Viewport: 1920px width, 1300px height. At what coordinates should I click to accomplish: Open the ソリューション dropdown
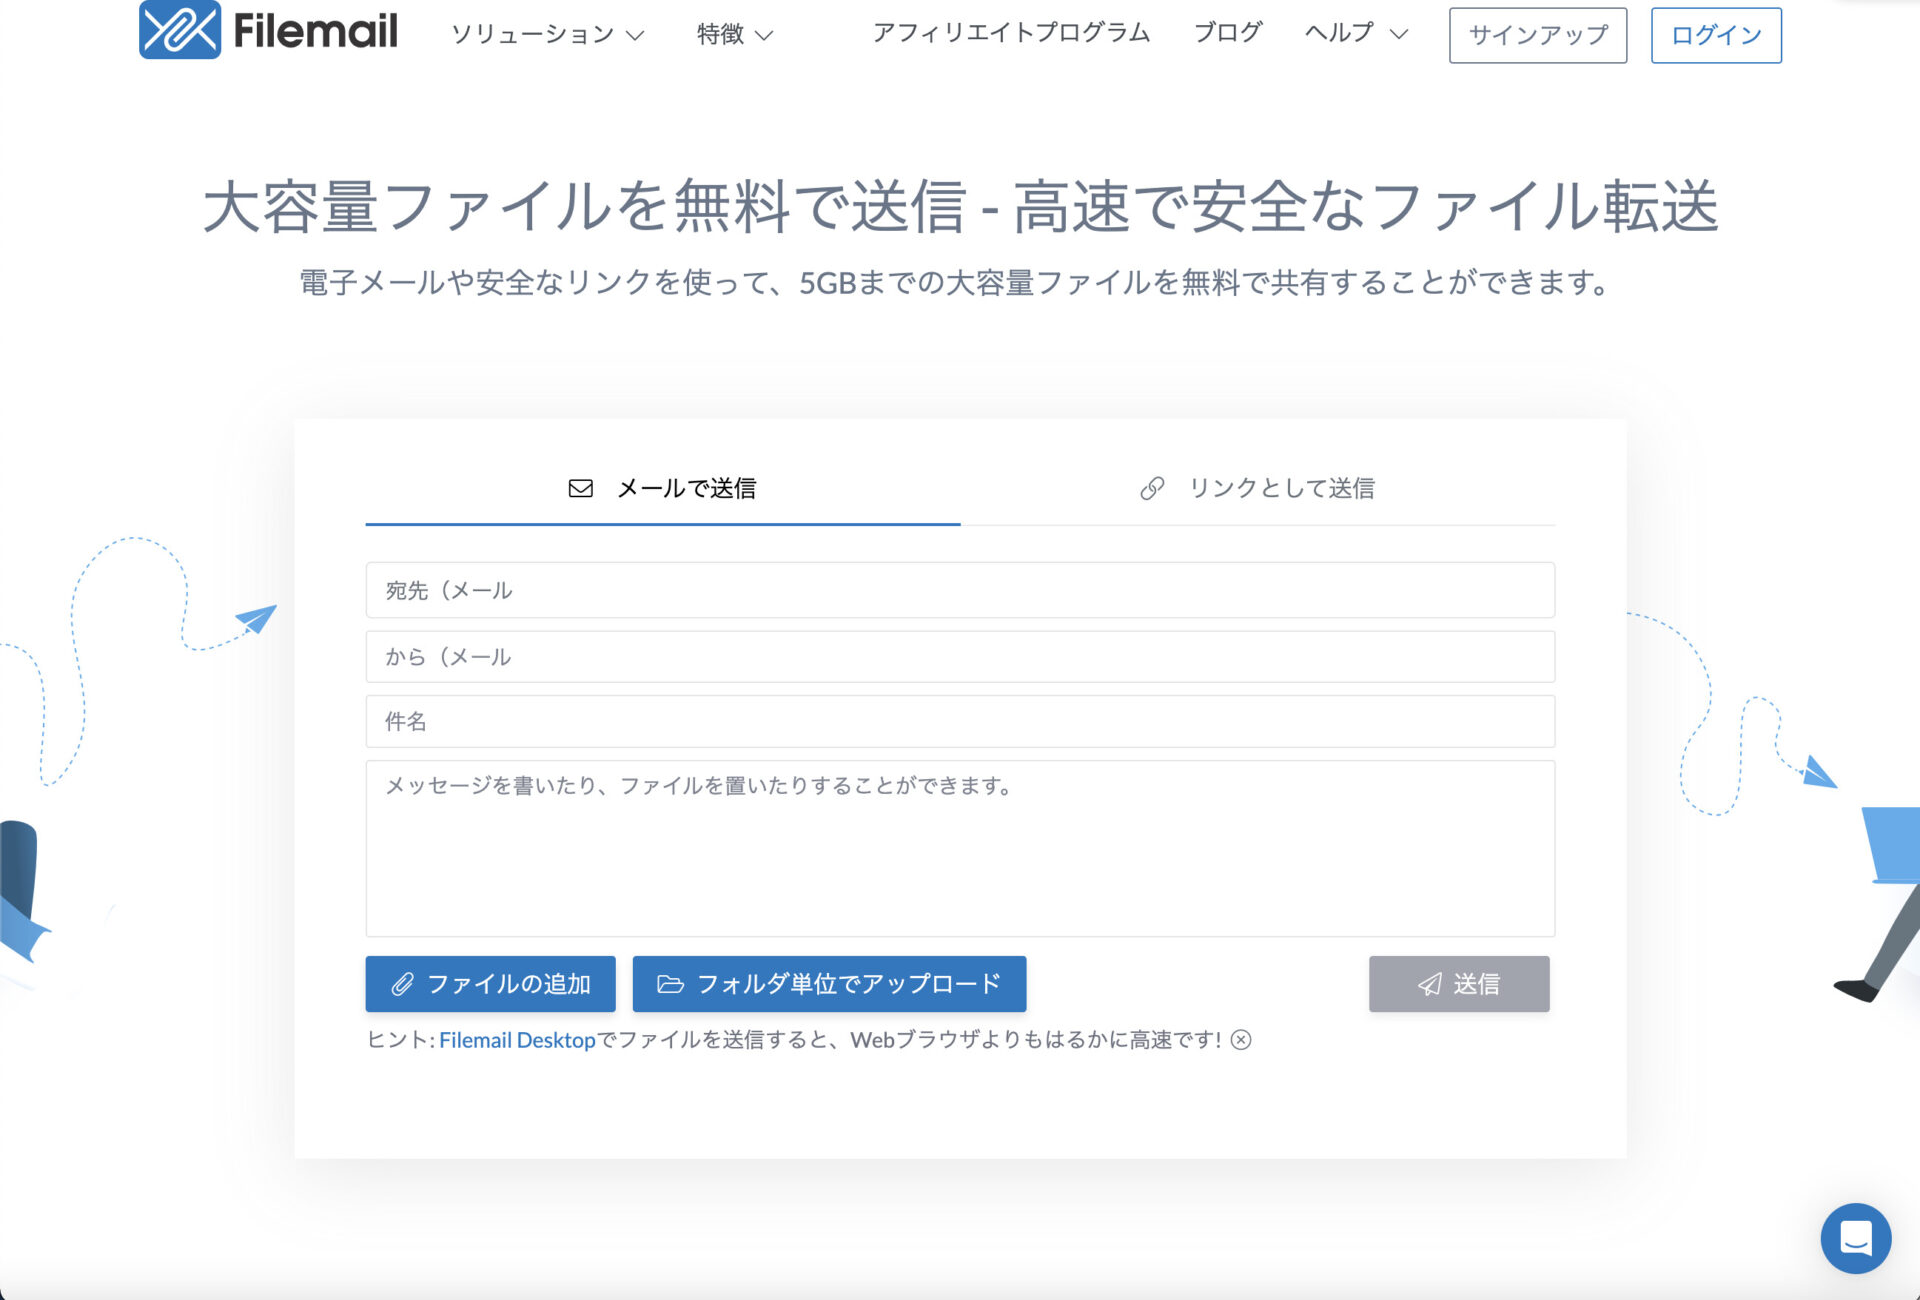click(x=531, y=35)
